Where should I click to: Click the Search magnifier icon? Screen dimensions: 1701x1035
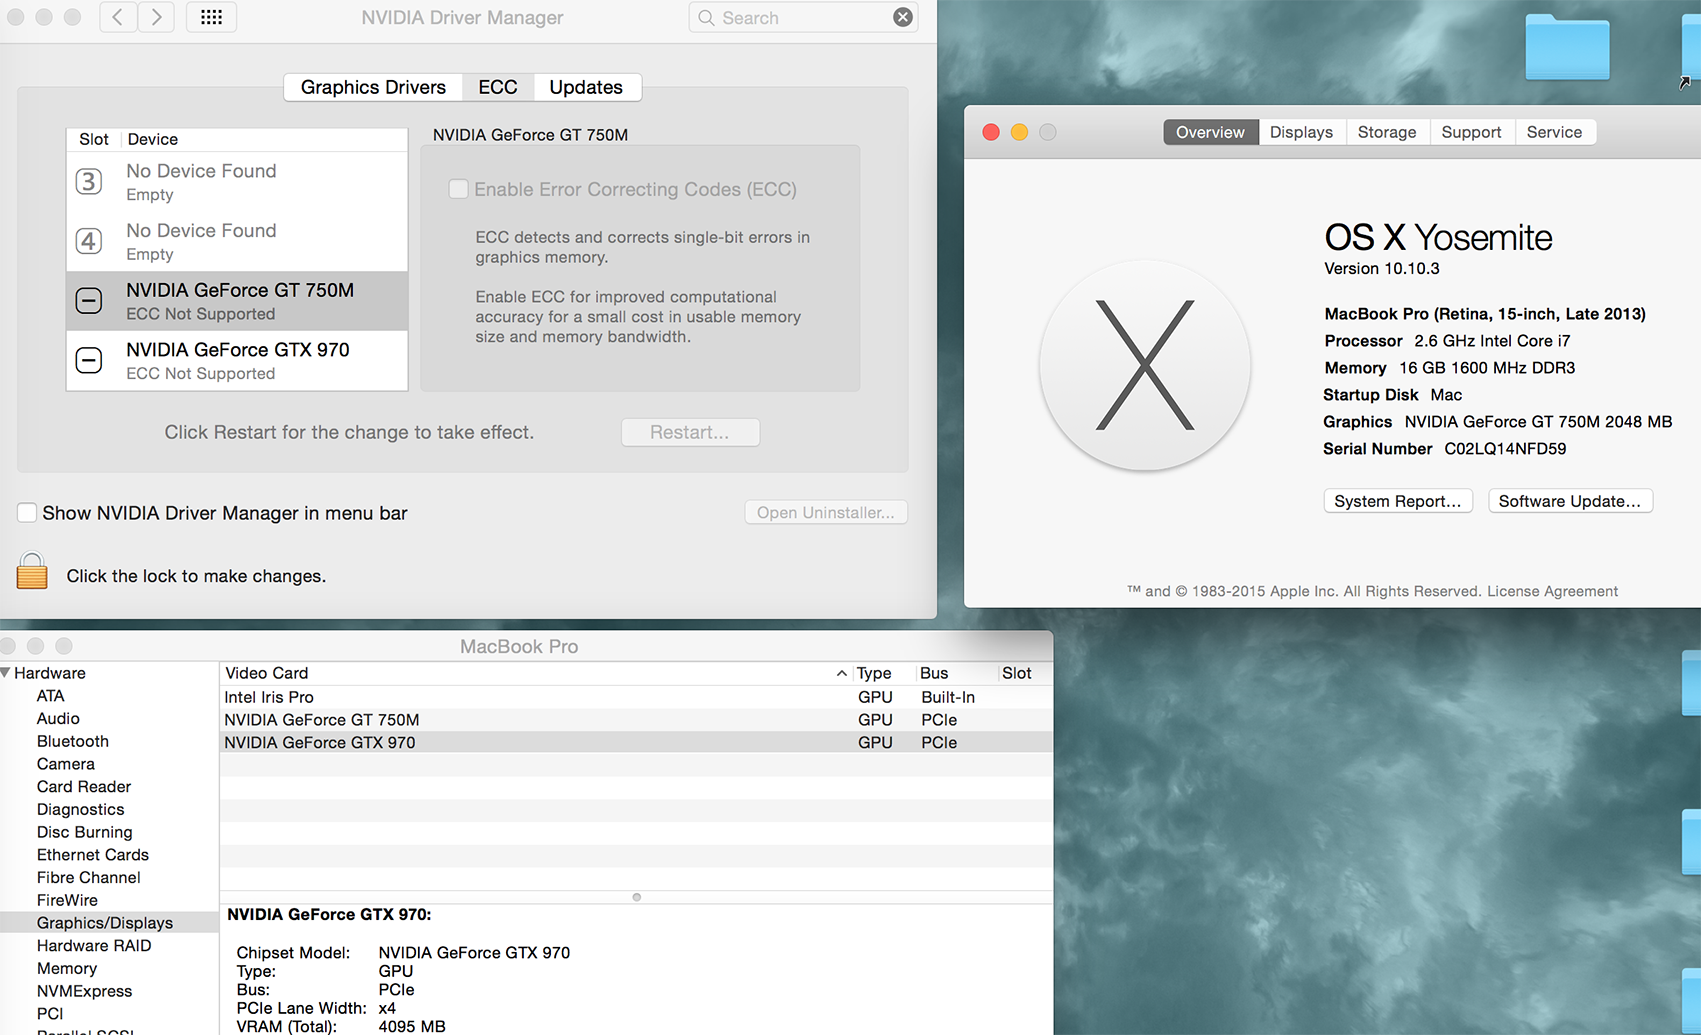click(706, 18)
